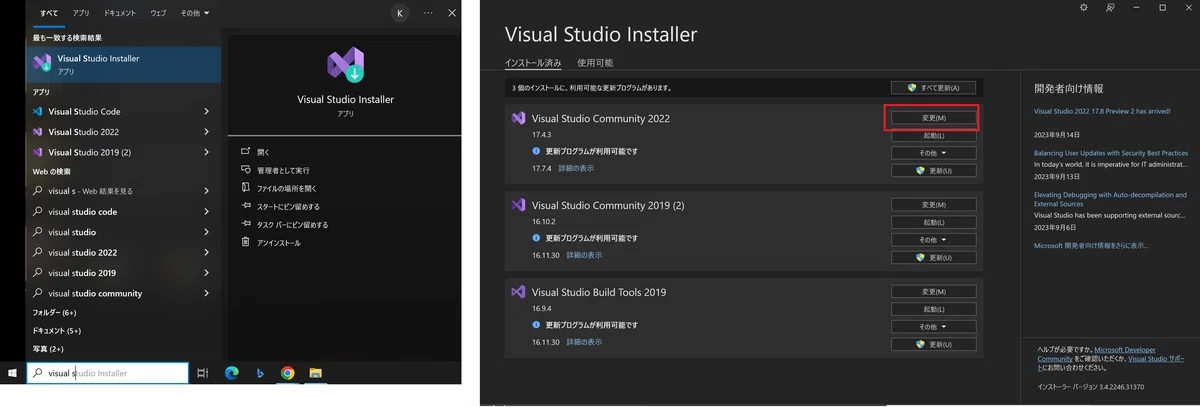Image resolution: width=1200 pixels, height=407 pixels.
Task: Select the すべて search filter tab
Action: (x=48, y=13)
